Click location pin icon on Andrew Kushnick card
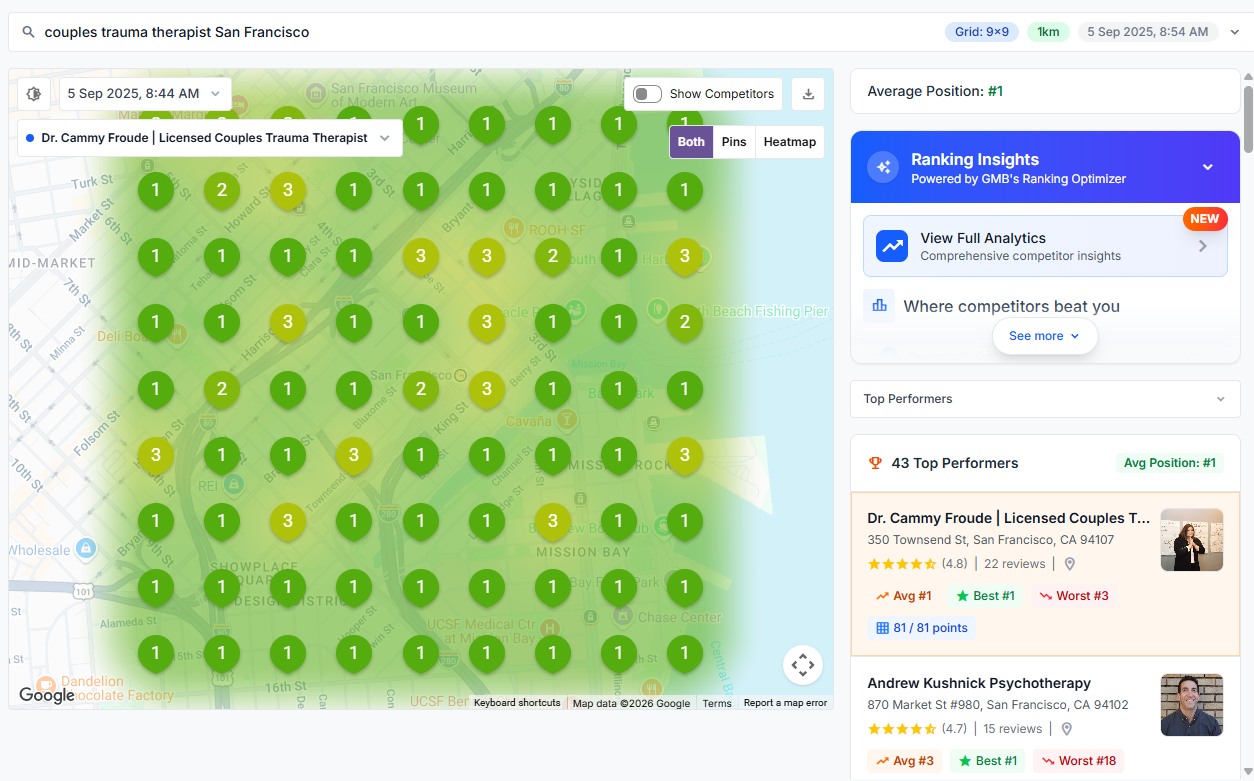Screen dimensions: 1254x781 coord(1066,729)
